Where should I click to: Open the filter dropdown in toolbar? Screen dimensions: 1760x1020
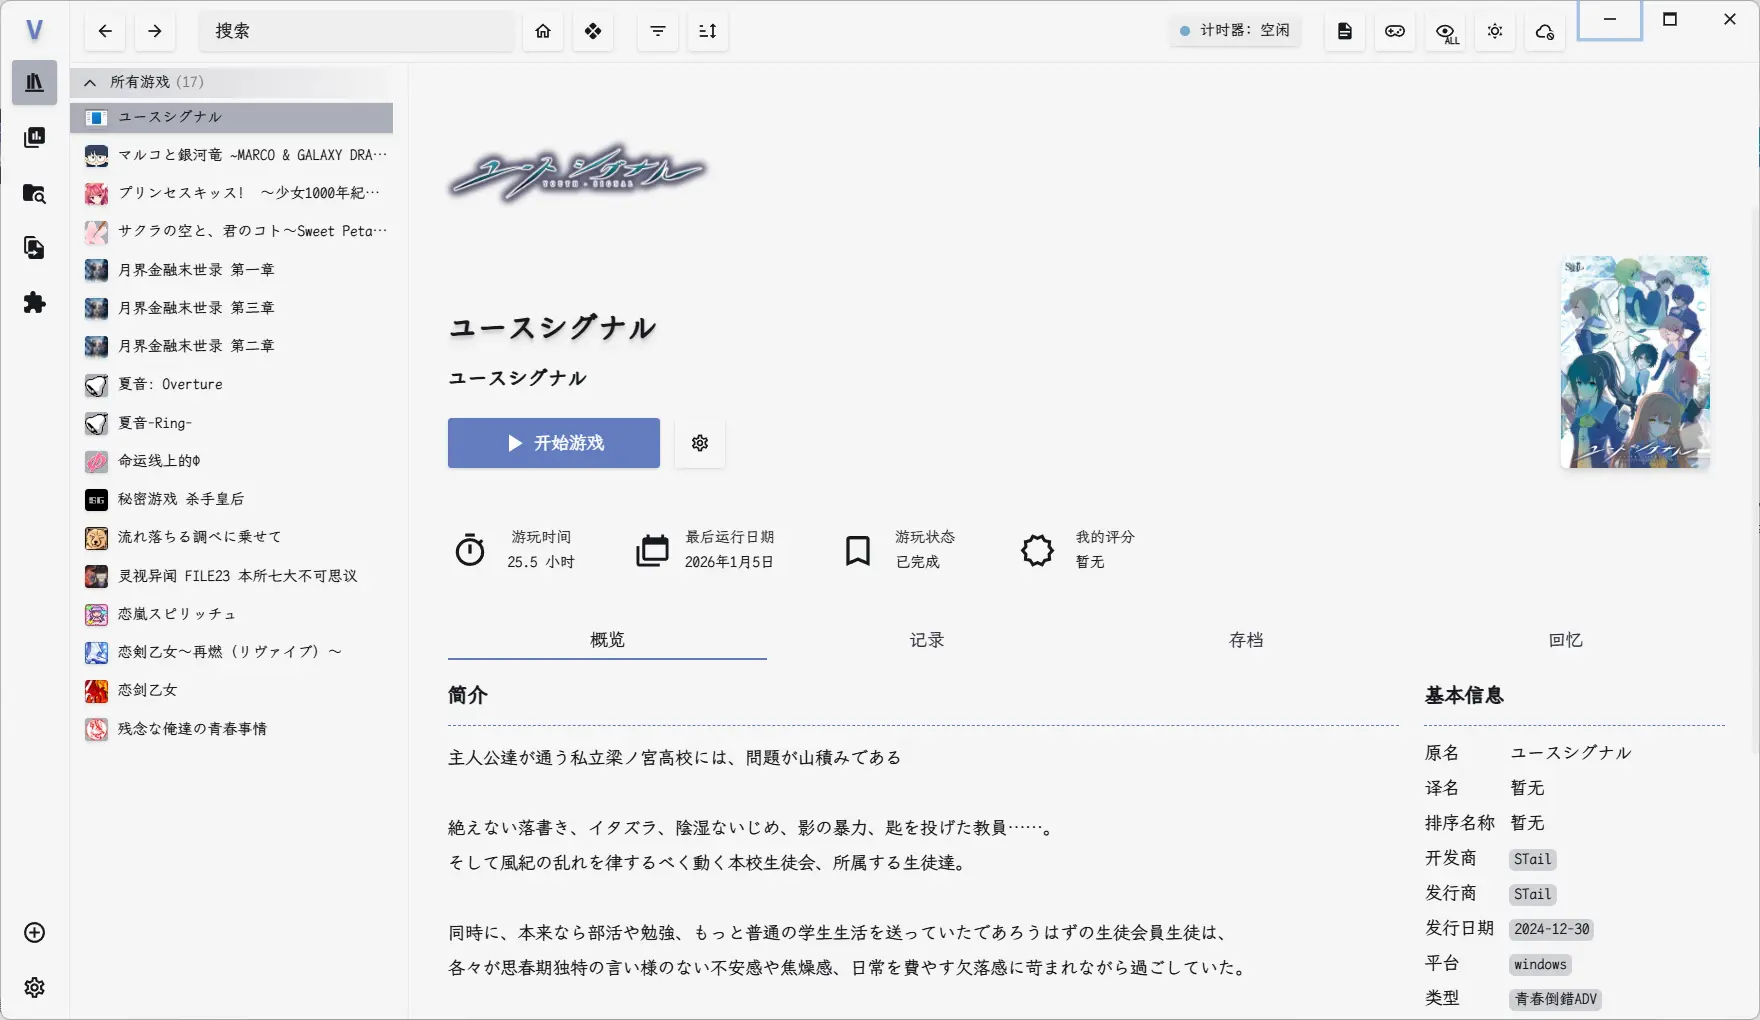click(658, 31)
